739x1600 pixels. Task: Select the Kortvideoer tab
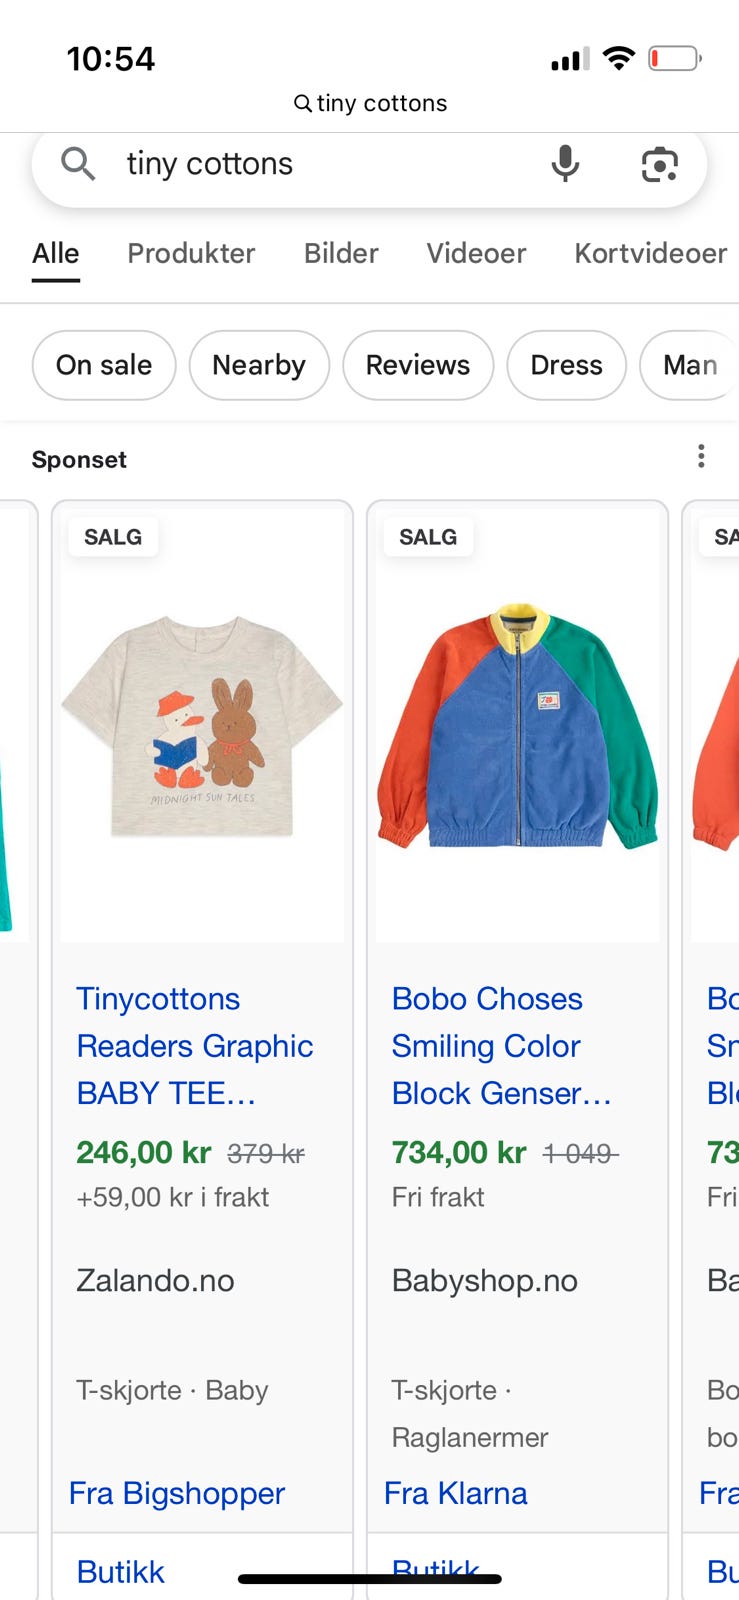(650, 253)
